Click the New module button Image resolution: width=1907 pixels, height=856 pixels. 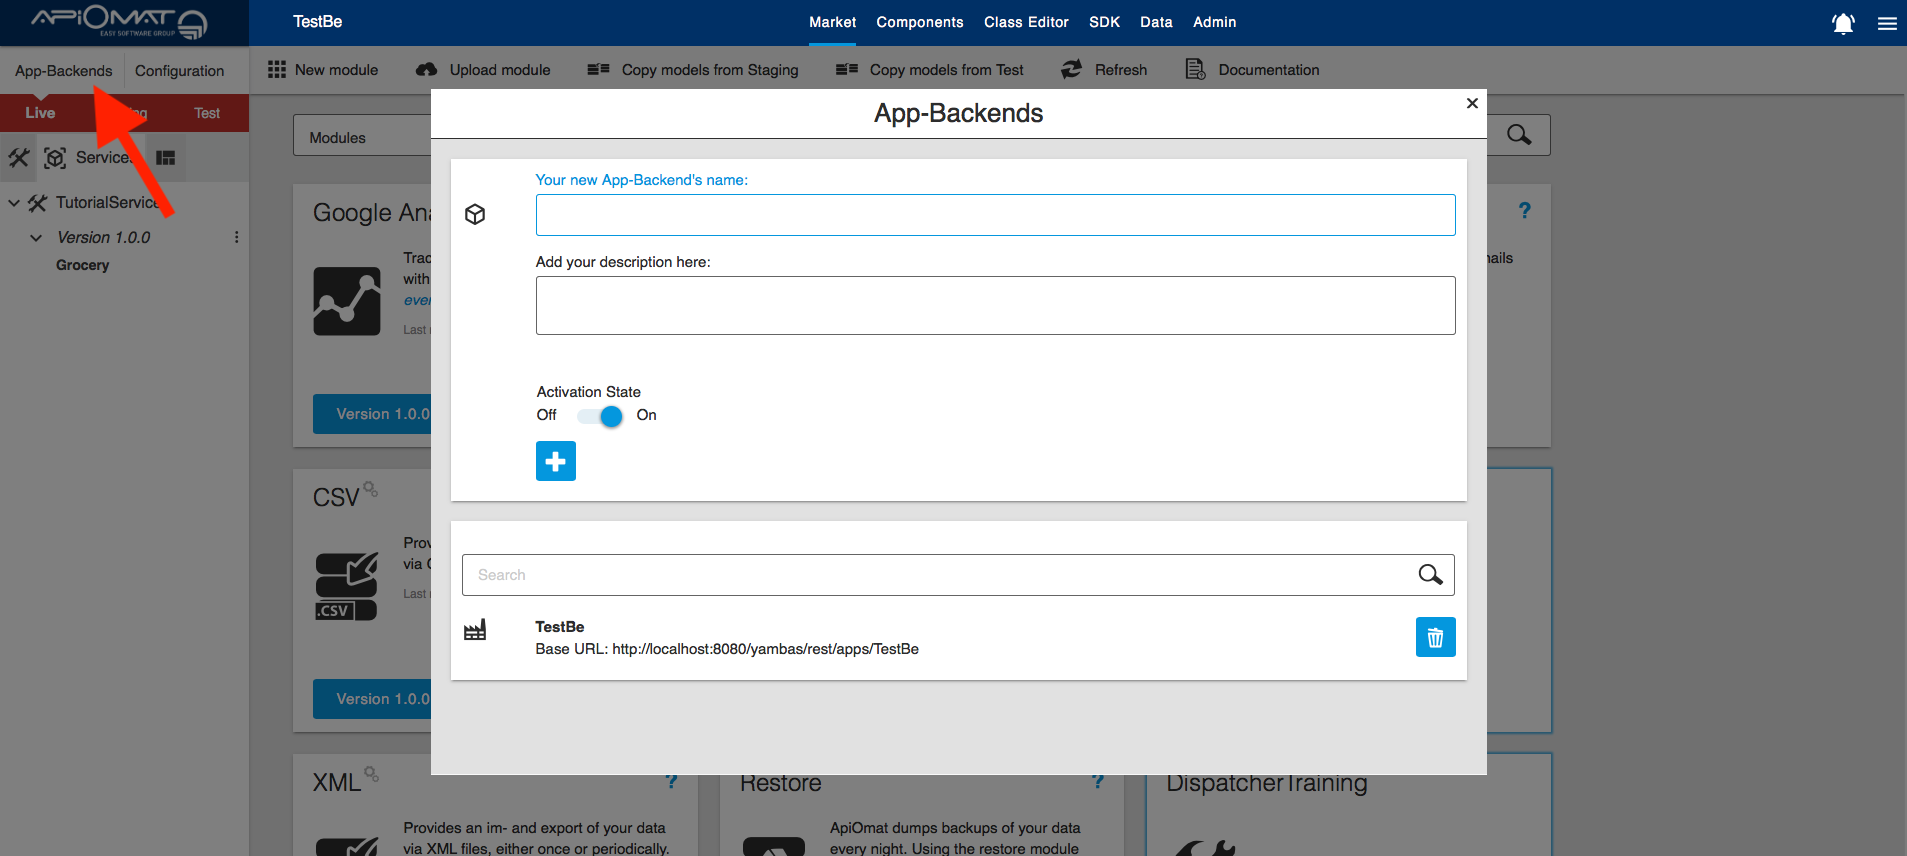(323, 69)
